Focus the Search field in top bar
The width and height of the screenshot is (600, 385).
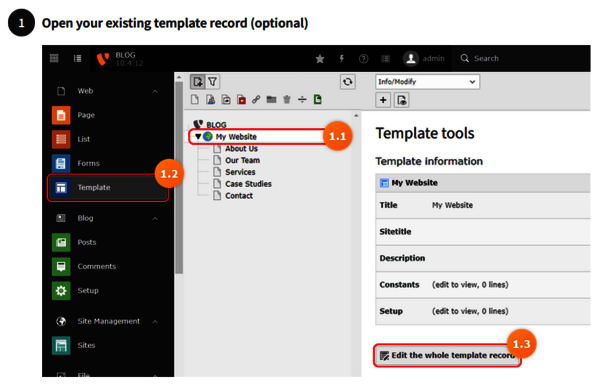point(486,59)
